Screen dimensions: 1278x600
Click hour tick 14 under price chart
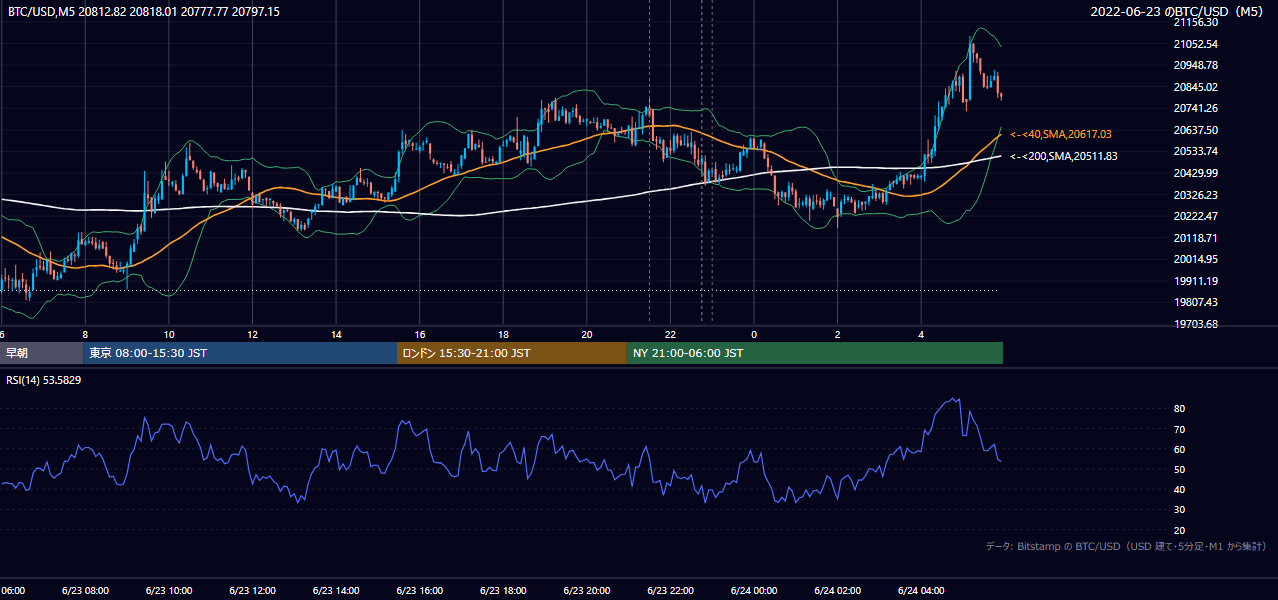click(336, 335)
